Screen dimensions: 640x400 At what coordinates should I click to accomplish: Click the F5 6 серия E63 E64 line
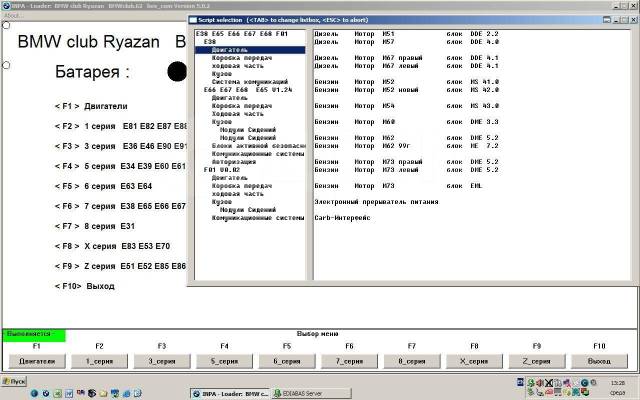tap(103, 186)
